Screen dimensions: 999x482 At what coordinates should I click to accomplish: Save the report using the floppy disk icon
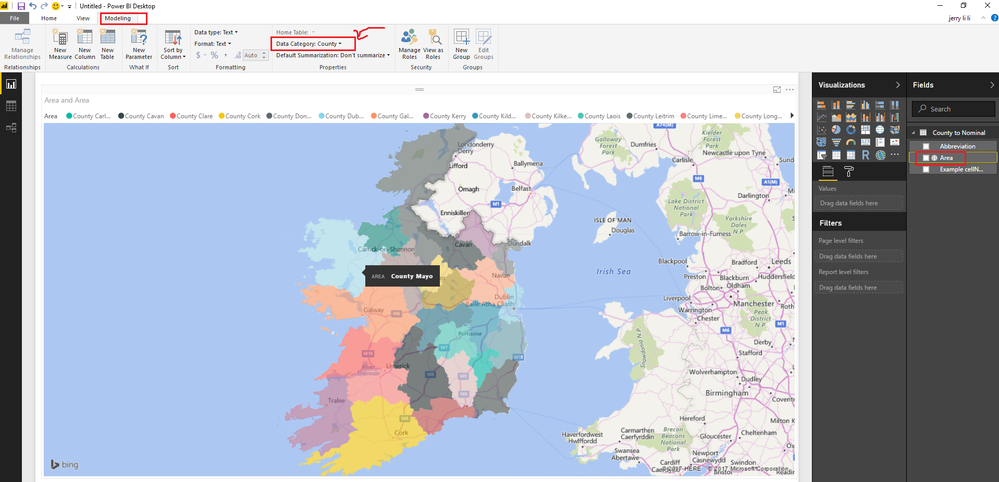[x=21, y=6]
